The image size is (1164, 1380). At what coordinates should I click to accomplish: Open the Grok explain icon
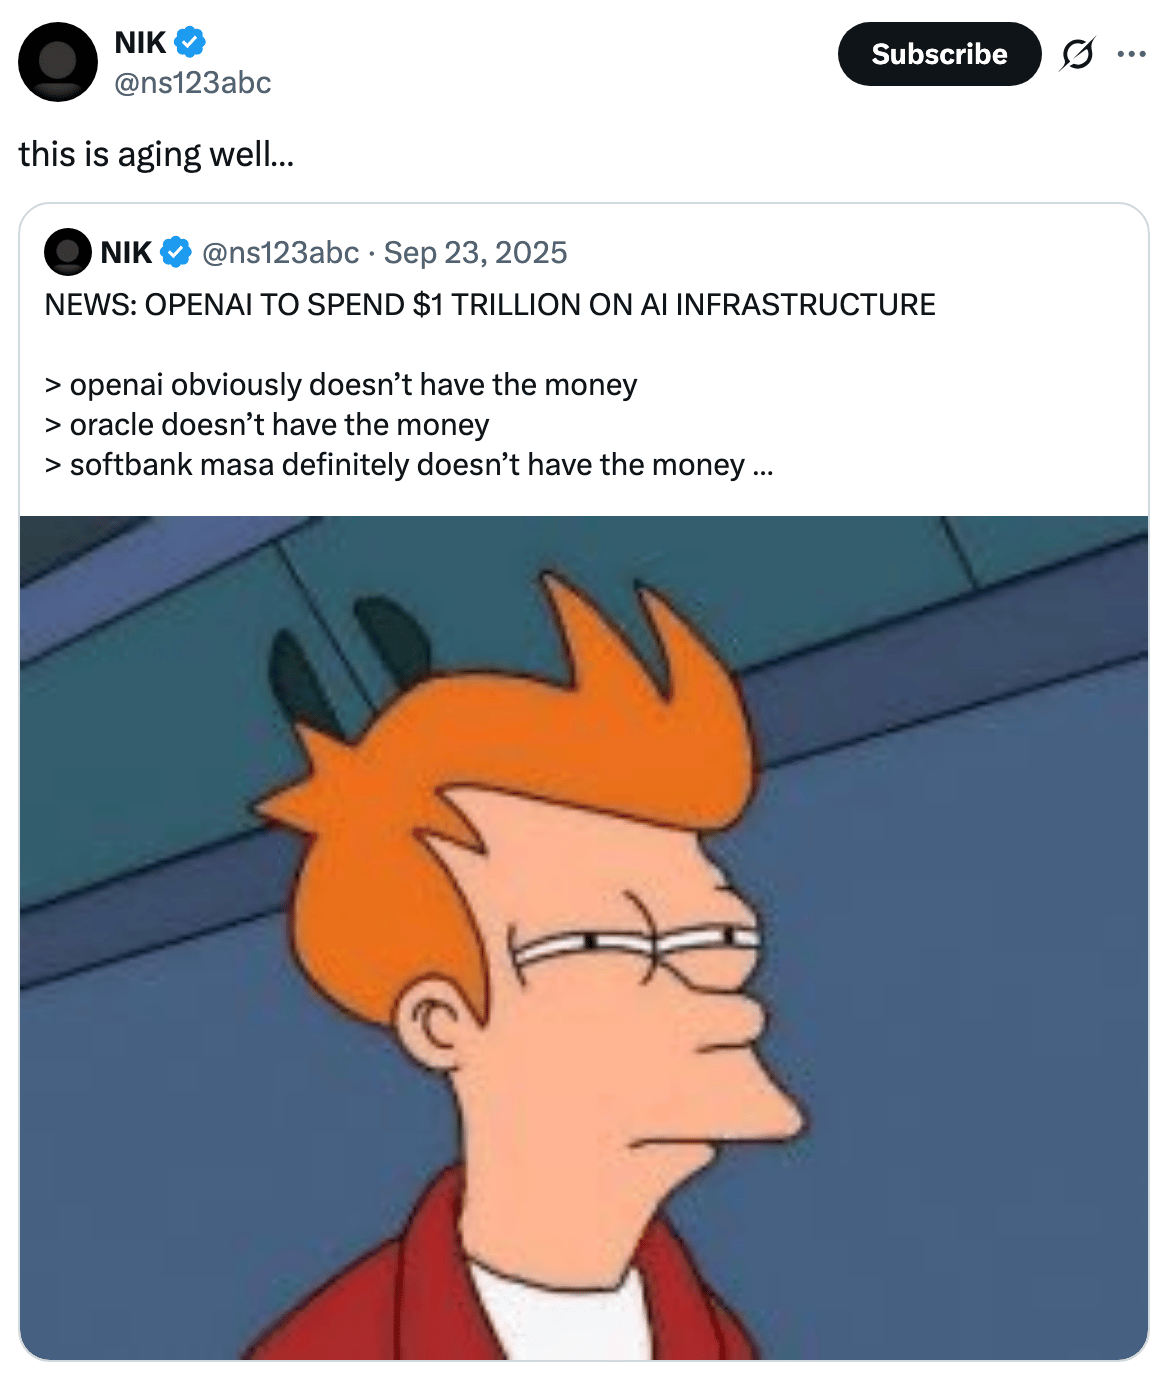coord(1077,54)
